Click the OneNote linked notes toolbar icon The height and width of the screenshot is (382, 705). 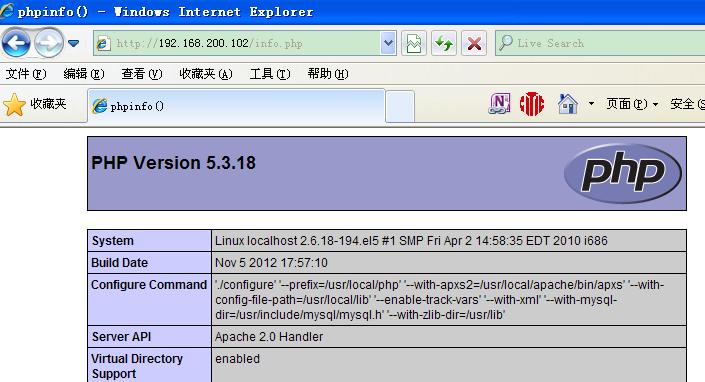pyautogui.click(x=499, y=104)
